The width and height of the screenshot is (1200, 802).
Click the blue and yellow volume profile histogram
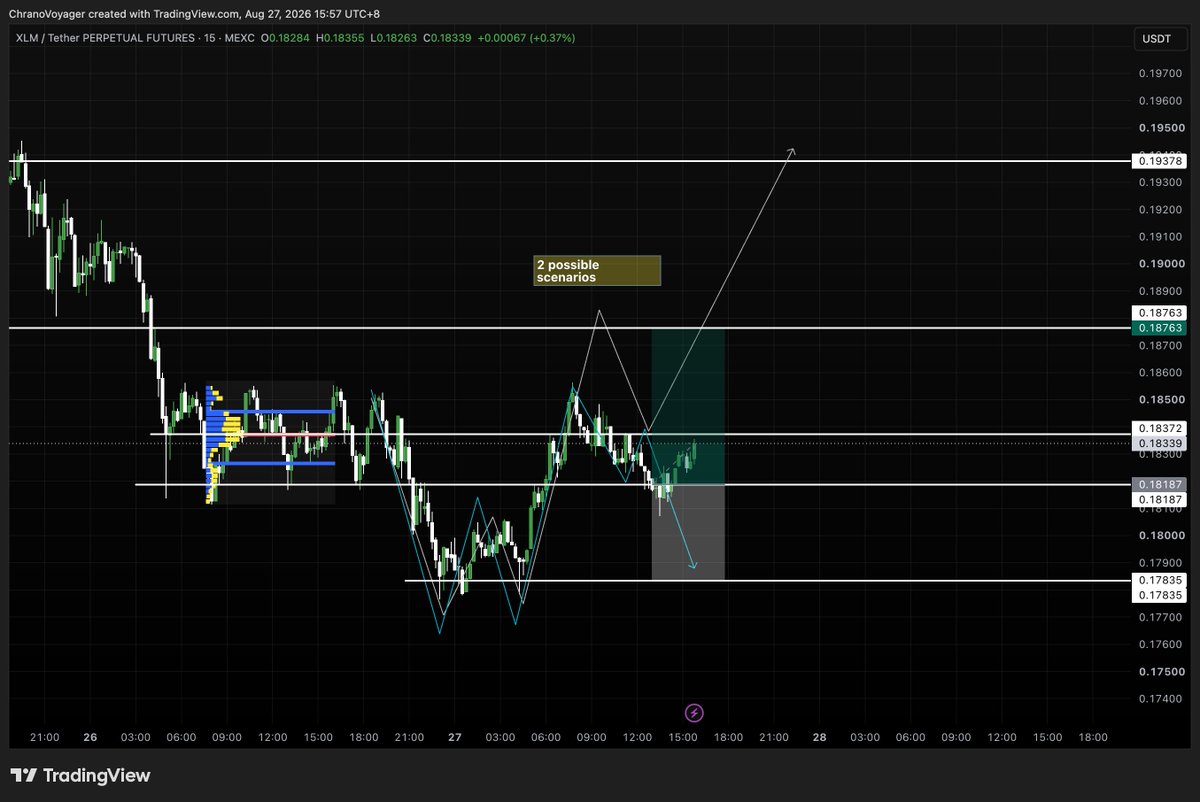tap(225, 444)
